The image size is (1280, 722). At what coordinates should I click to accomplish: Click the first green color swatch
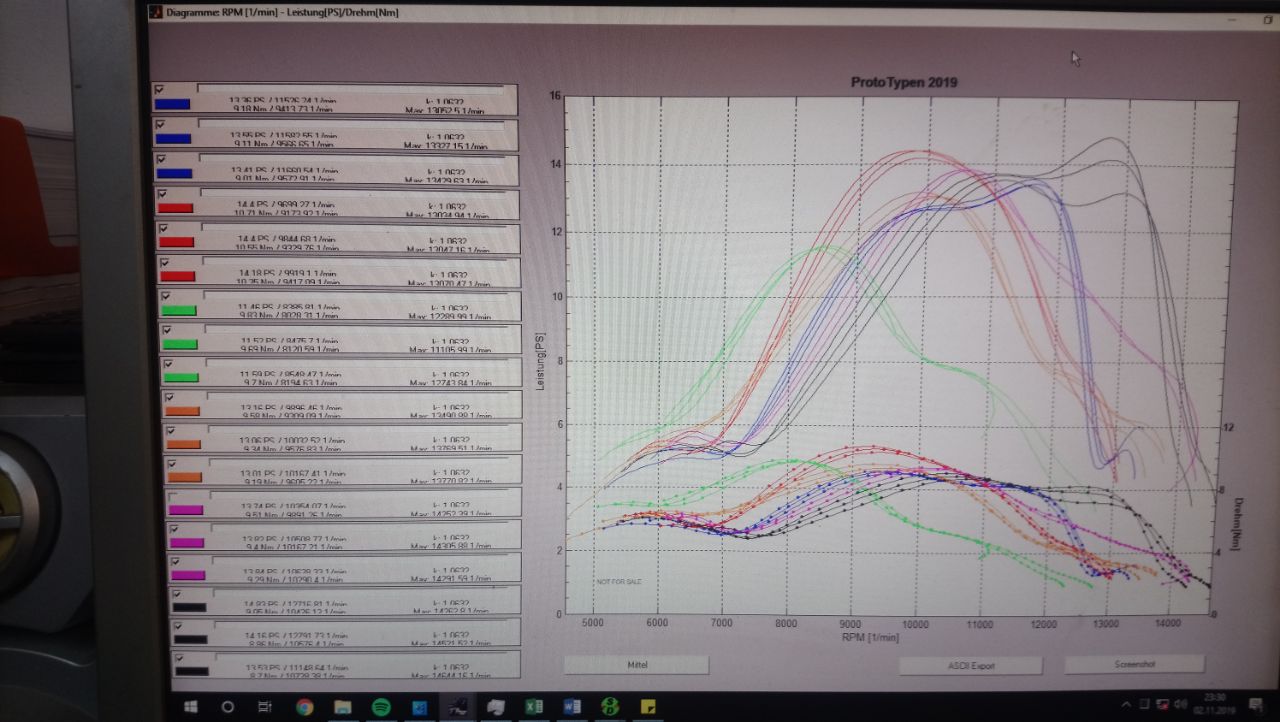(179, 310)
